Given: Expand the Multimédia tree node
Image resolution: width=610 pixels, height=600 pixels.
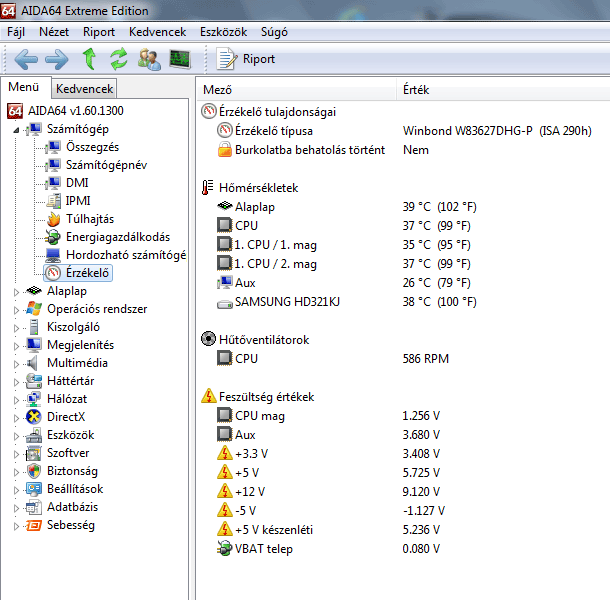Looking at the screenshot, I should pos(16,364).
